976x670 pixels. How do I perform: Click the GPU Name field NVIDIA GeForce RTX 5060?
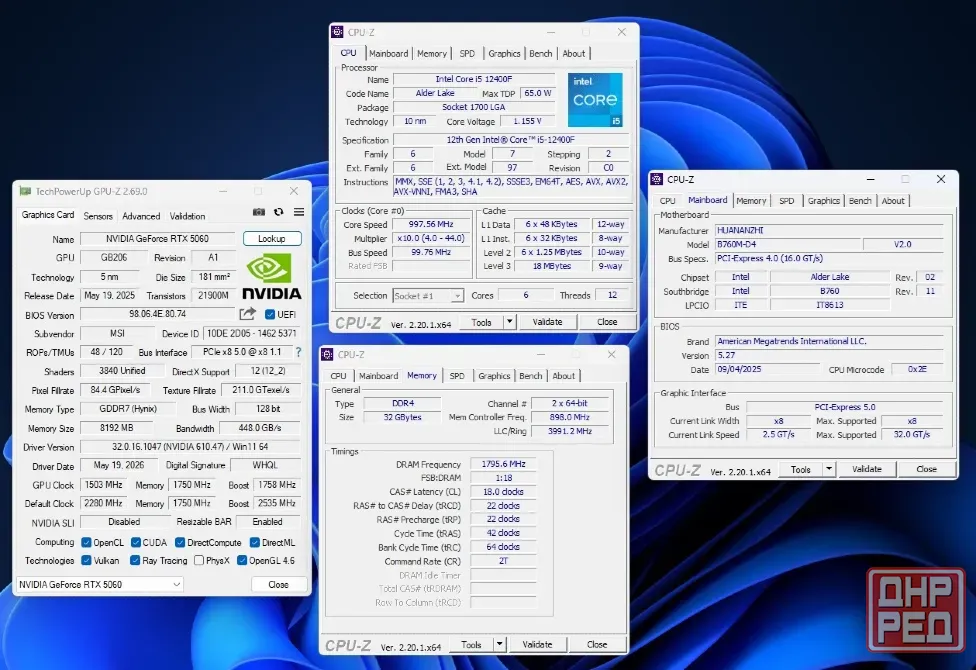pyautogui.click(x=157, y=238)
